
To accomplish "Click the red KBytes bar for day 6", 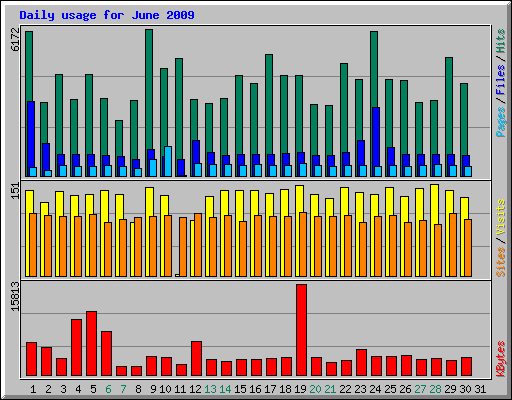I will pos(106,354).
